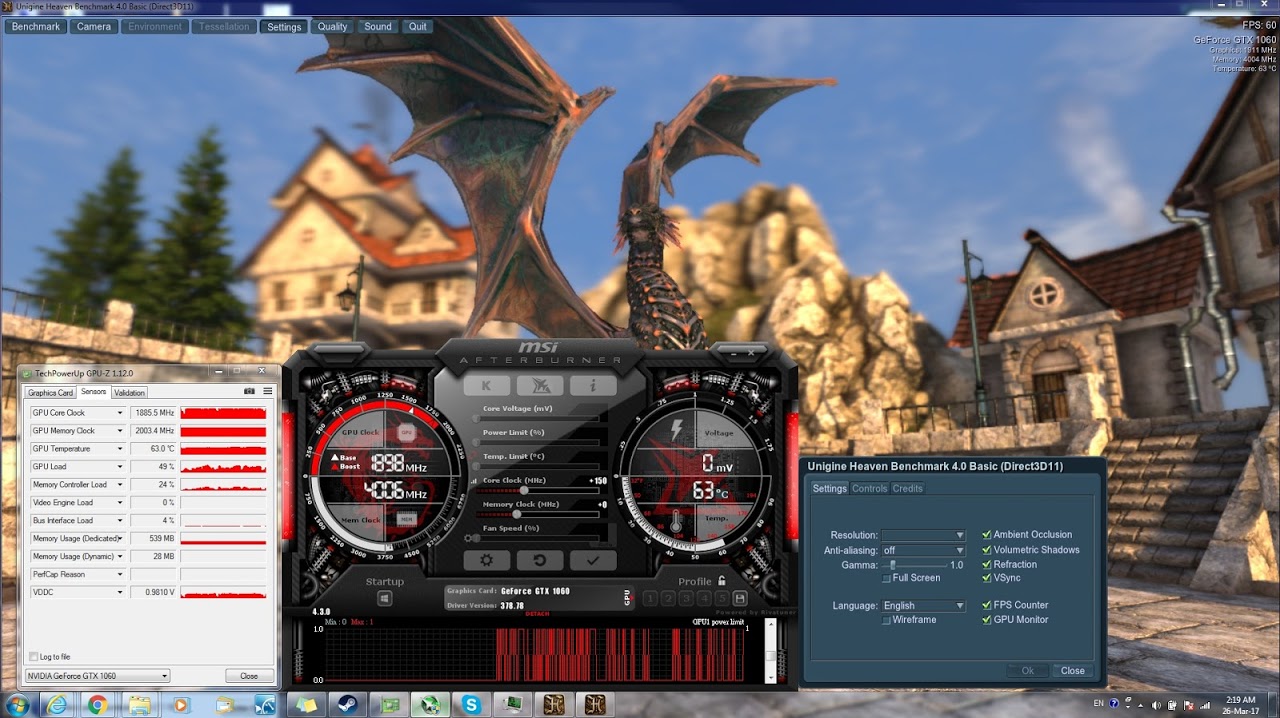Open Windows Explorer folder taskbar icon
1280x718 pixels.
pos(139,705)
